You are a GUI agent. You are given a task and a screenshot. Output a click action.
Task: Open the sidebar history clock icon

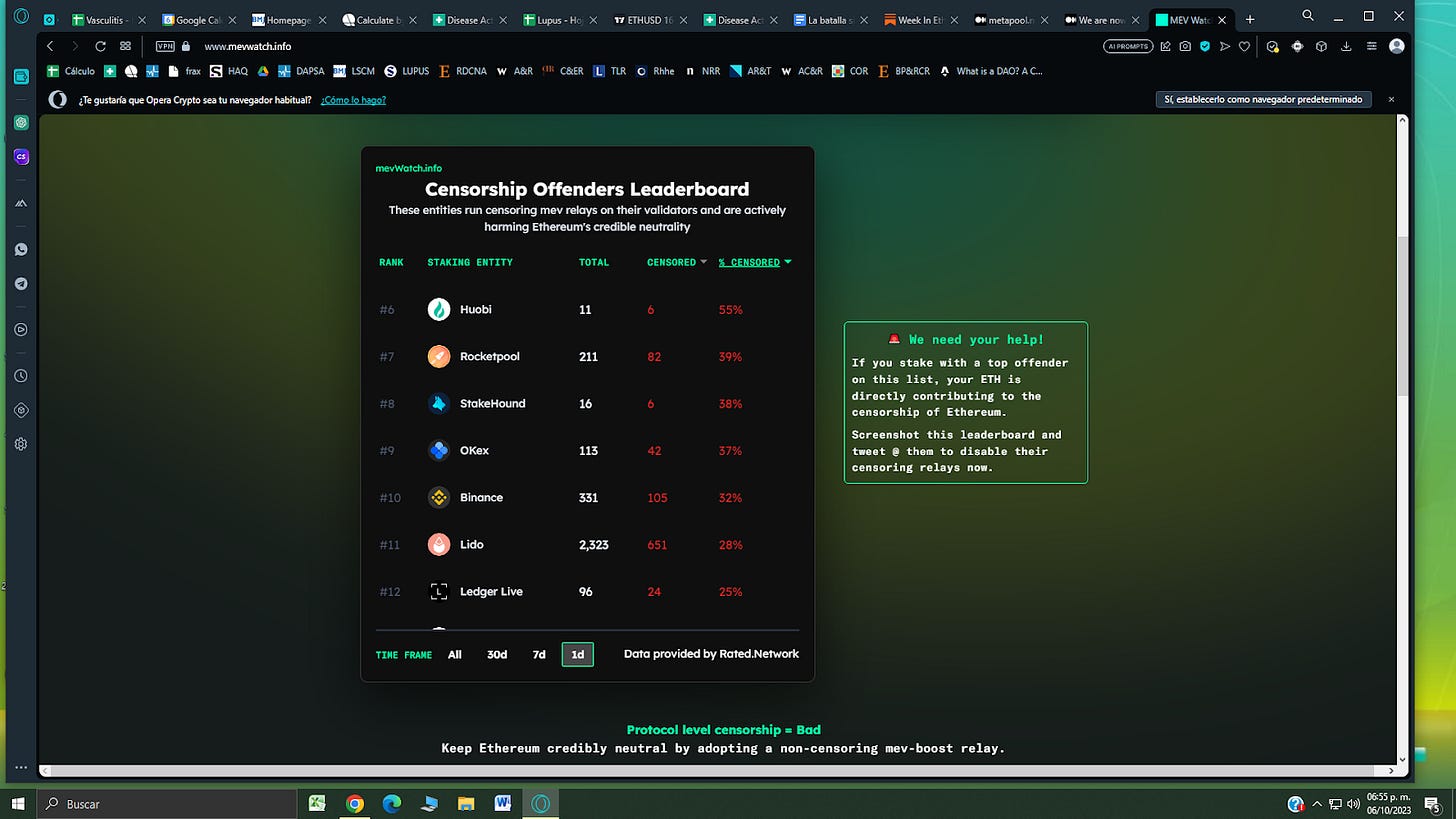point(21,376)
